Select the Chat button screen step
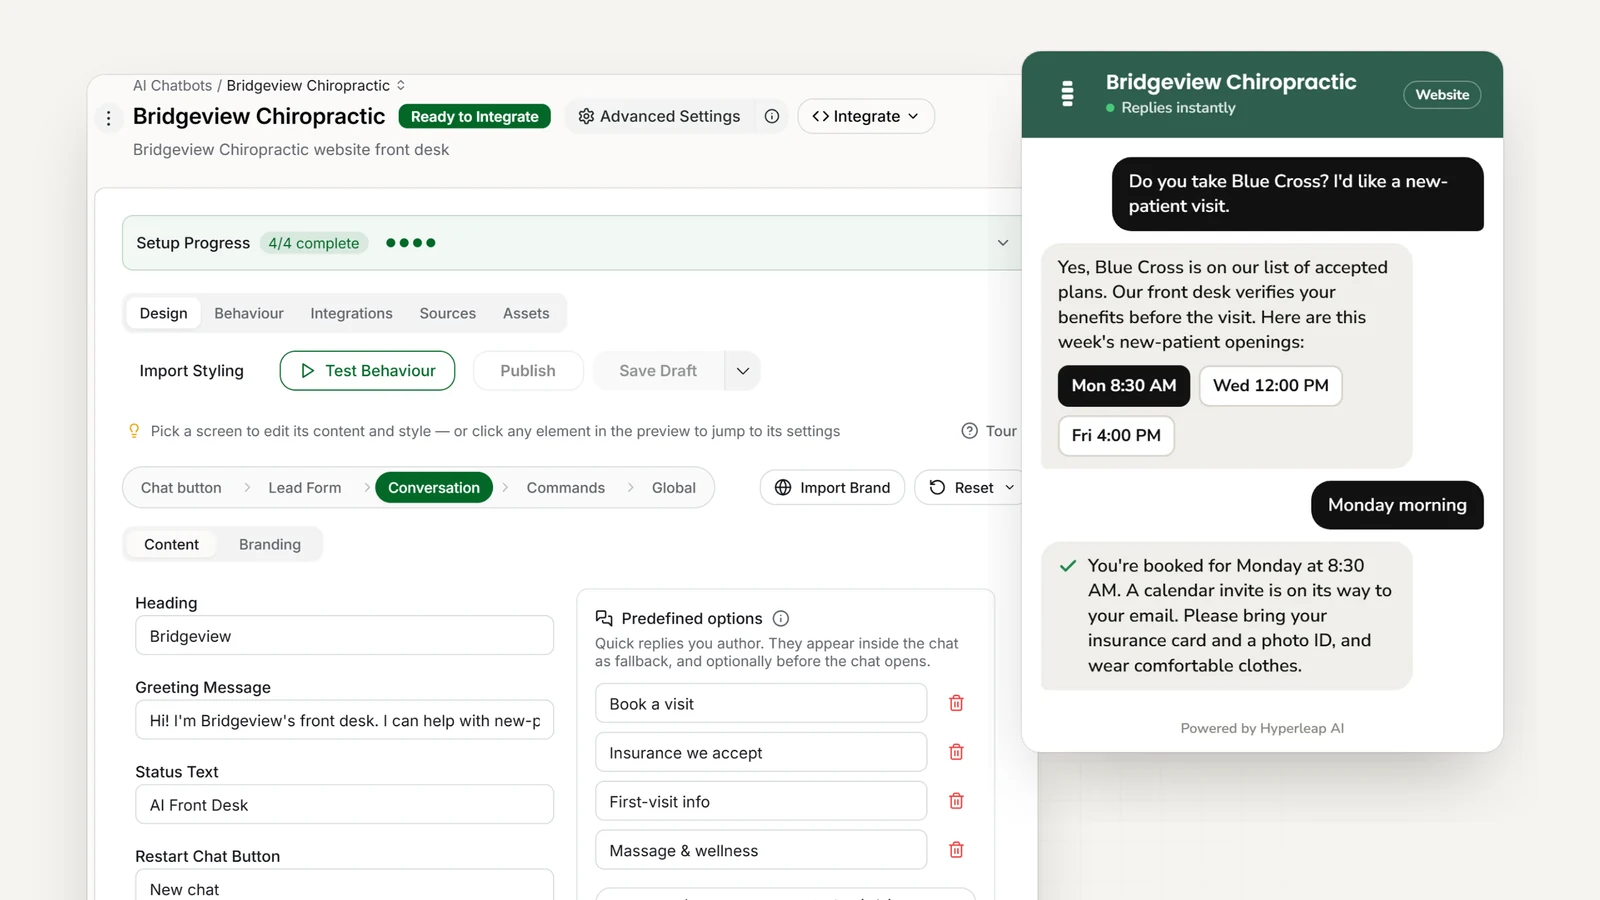 point(181,488)
